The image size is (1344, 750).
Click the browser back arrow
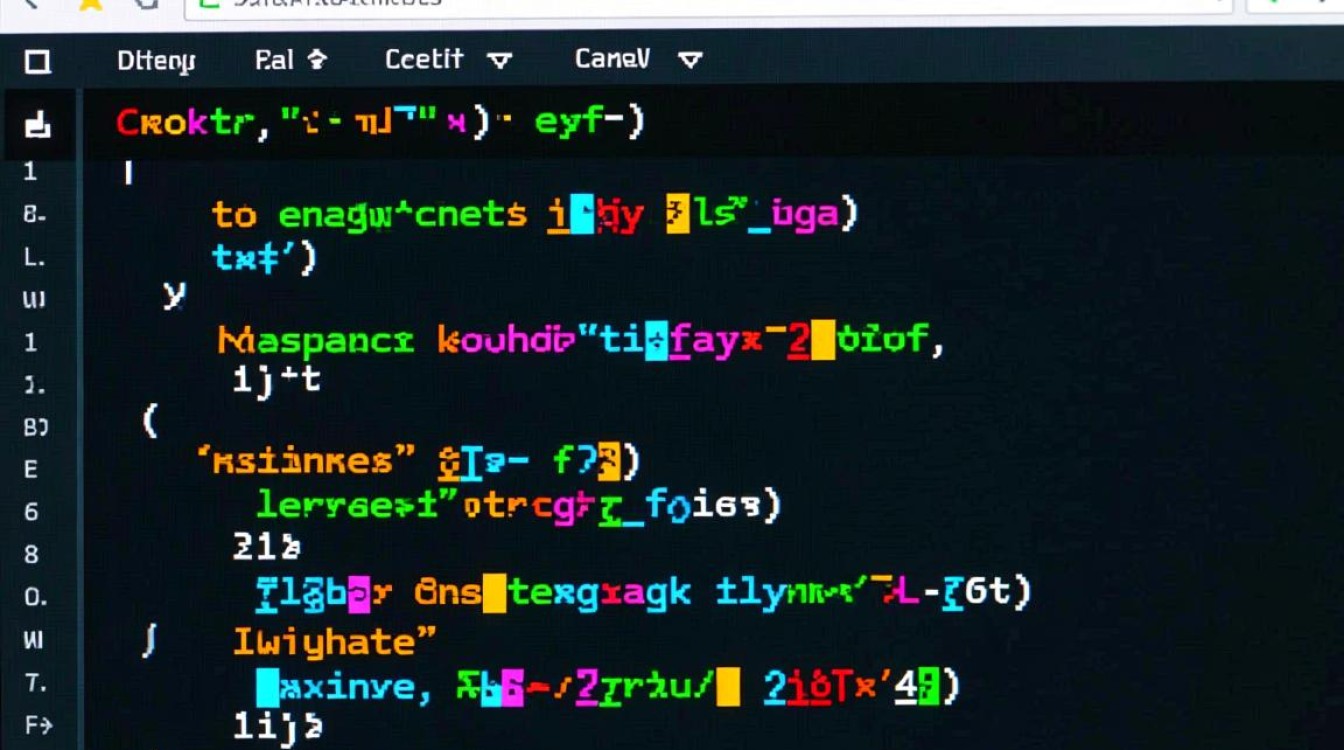click(29, 4)
